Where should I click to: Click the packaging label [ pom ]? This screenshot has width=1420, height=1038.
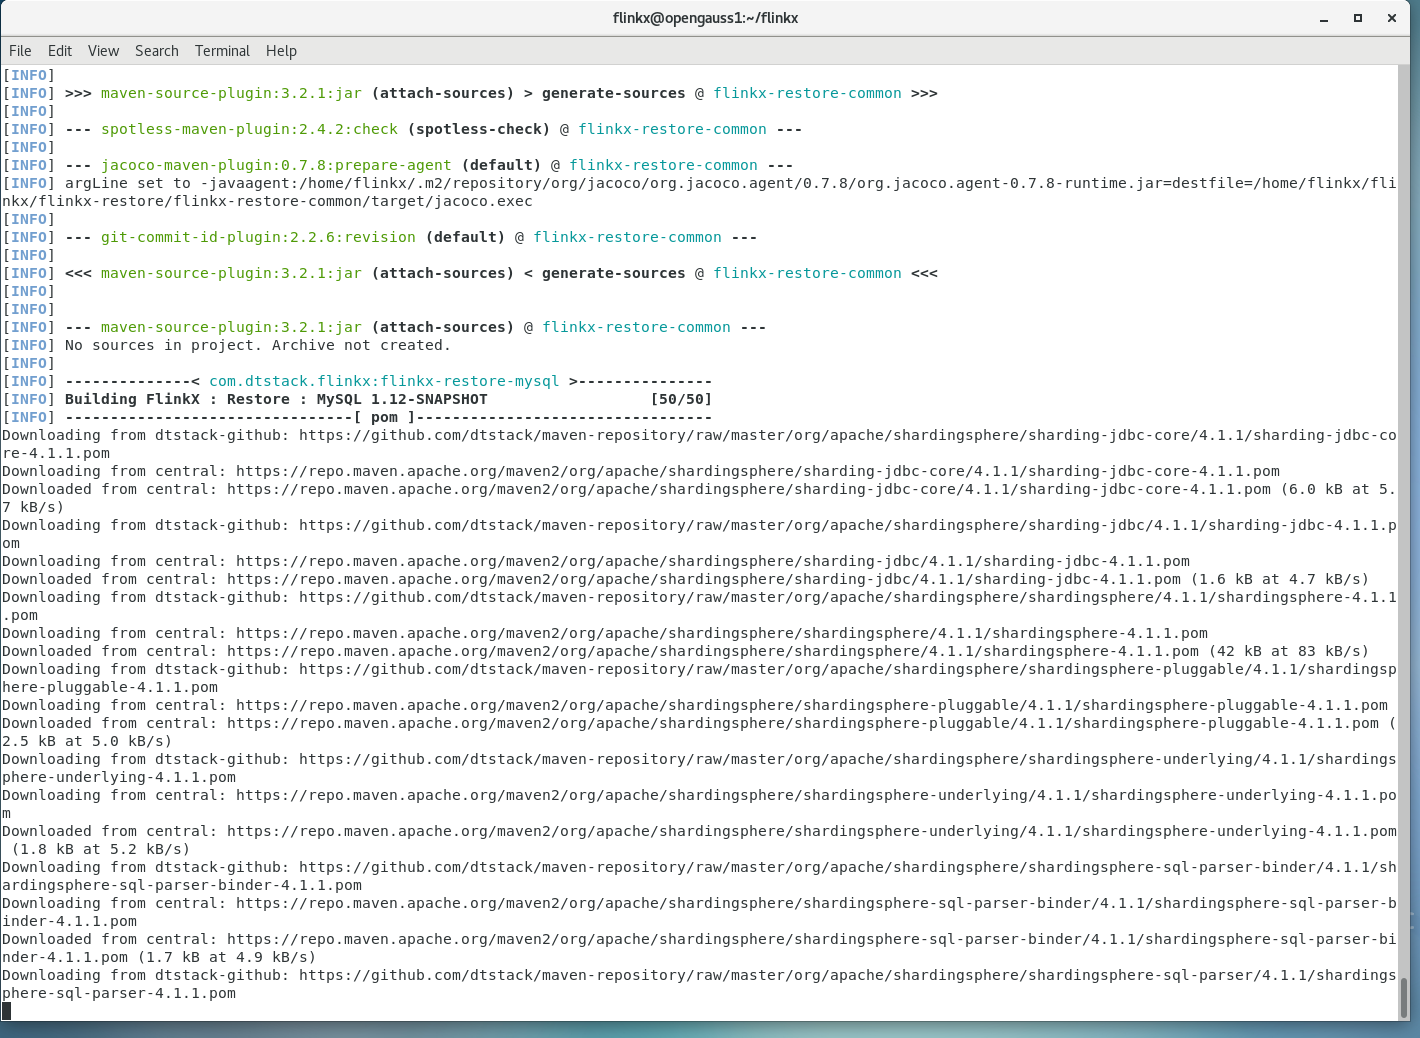pyautogui.click(x=384, y=417)
